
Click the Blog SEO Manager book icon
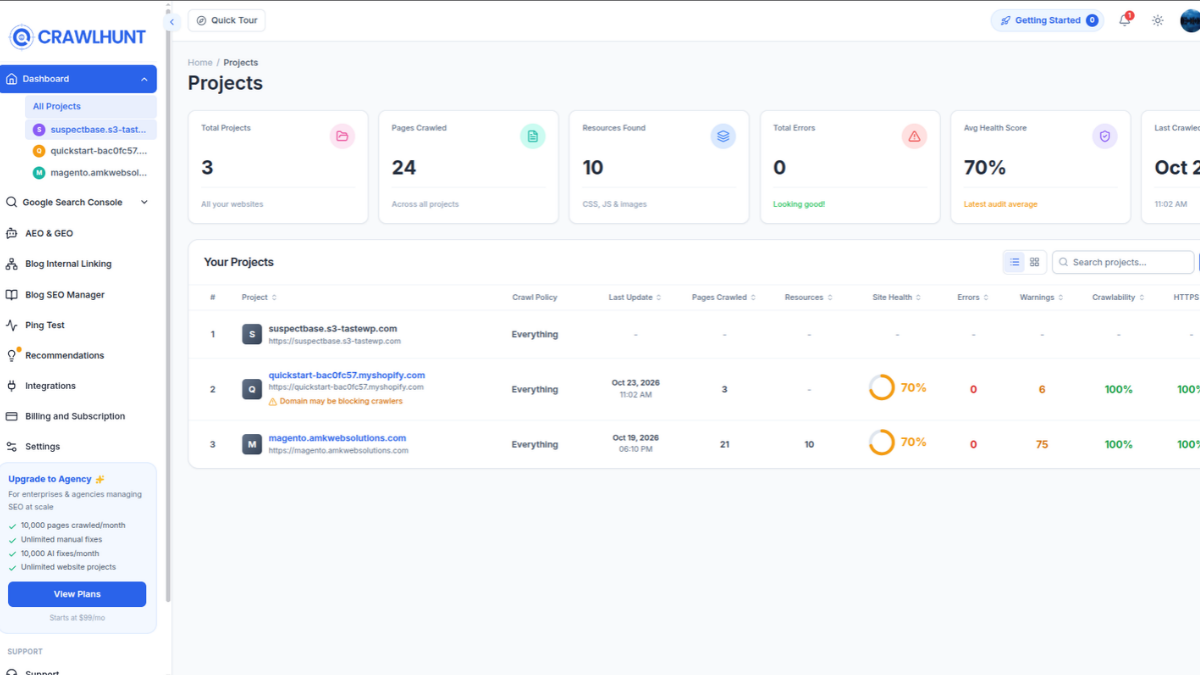click(12, 295)
